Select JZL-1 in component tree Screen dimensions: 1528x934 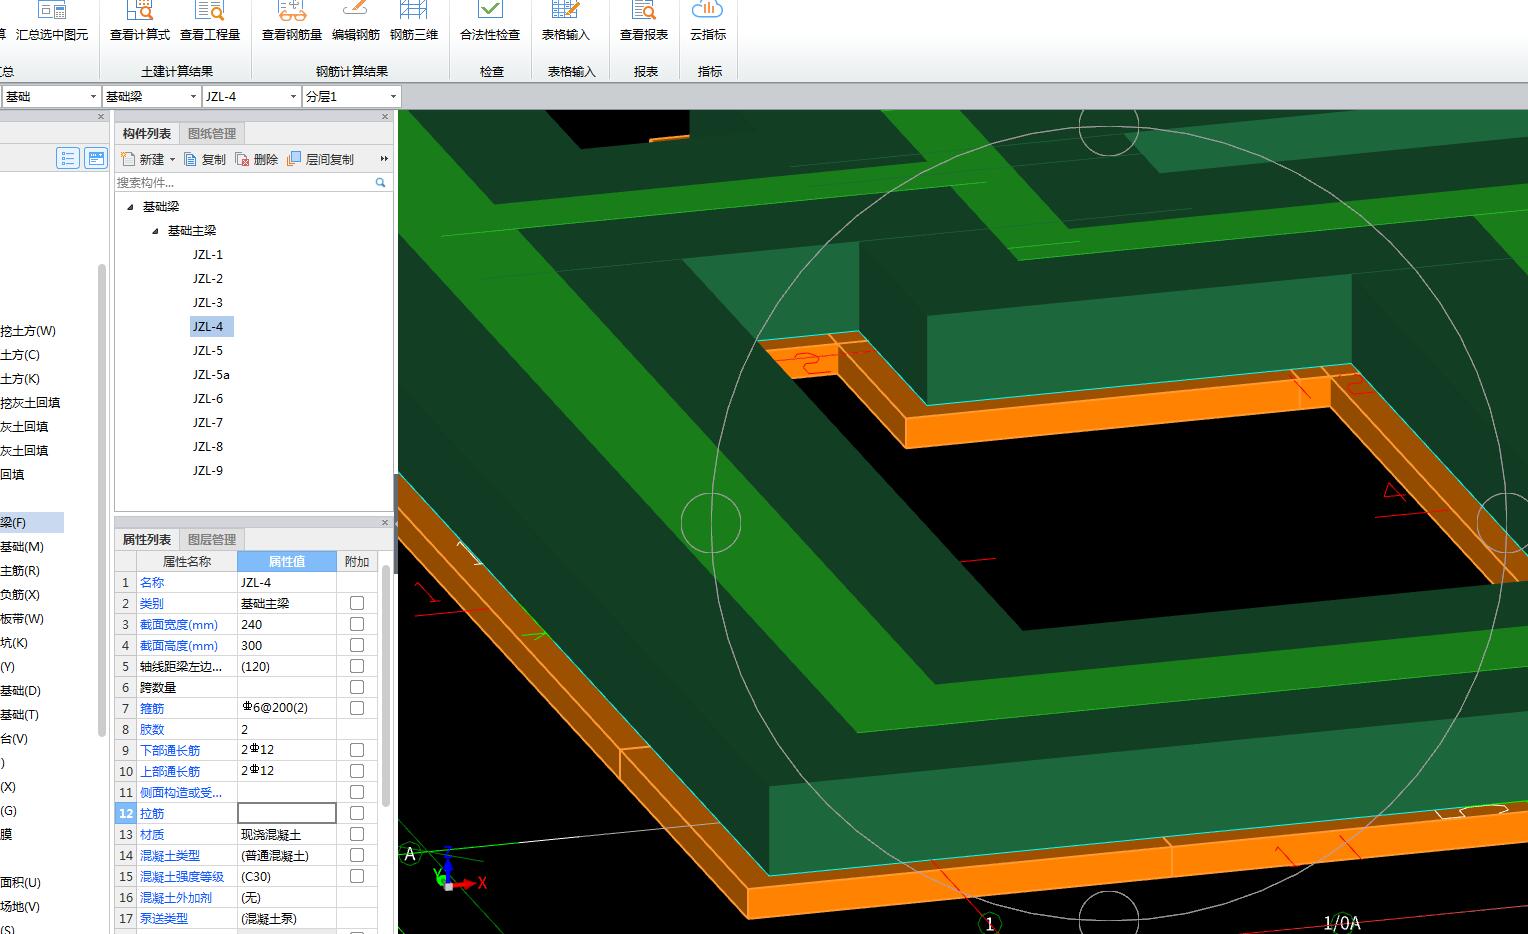pos(208,255)
